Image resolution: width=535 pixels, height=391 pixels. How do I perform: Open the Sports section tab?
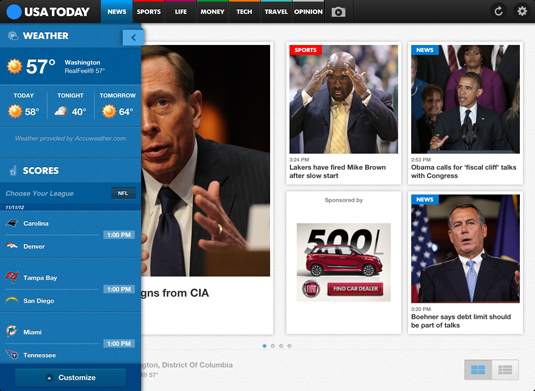[149, 12]
